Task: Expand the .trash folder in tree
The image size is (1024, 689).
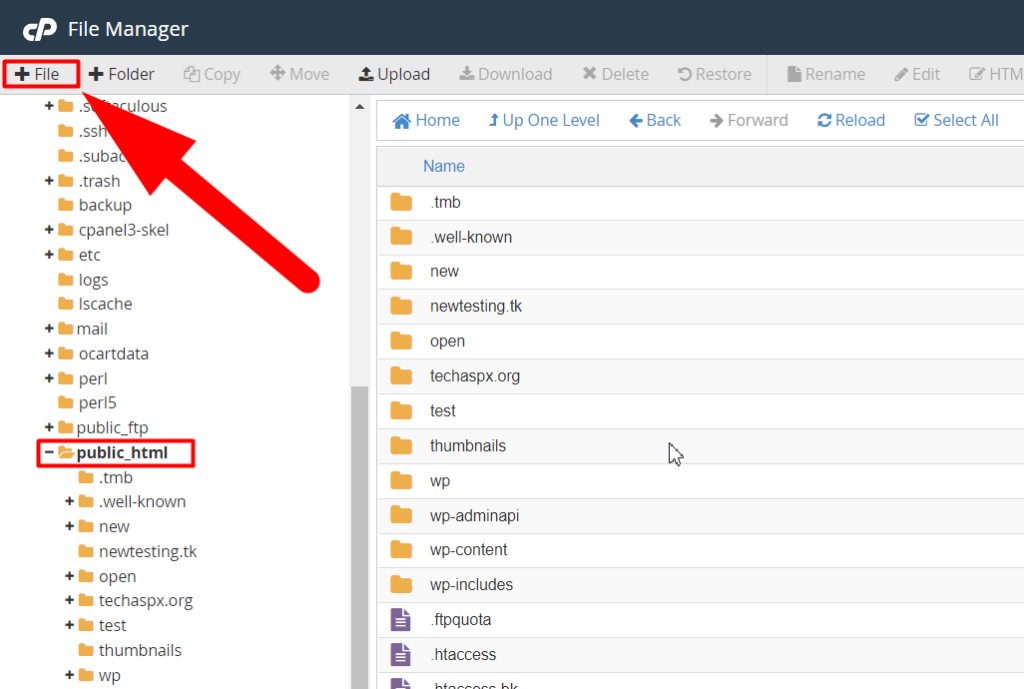Action: [x=49, y=180]
